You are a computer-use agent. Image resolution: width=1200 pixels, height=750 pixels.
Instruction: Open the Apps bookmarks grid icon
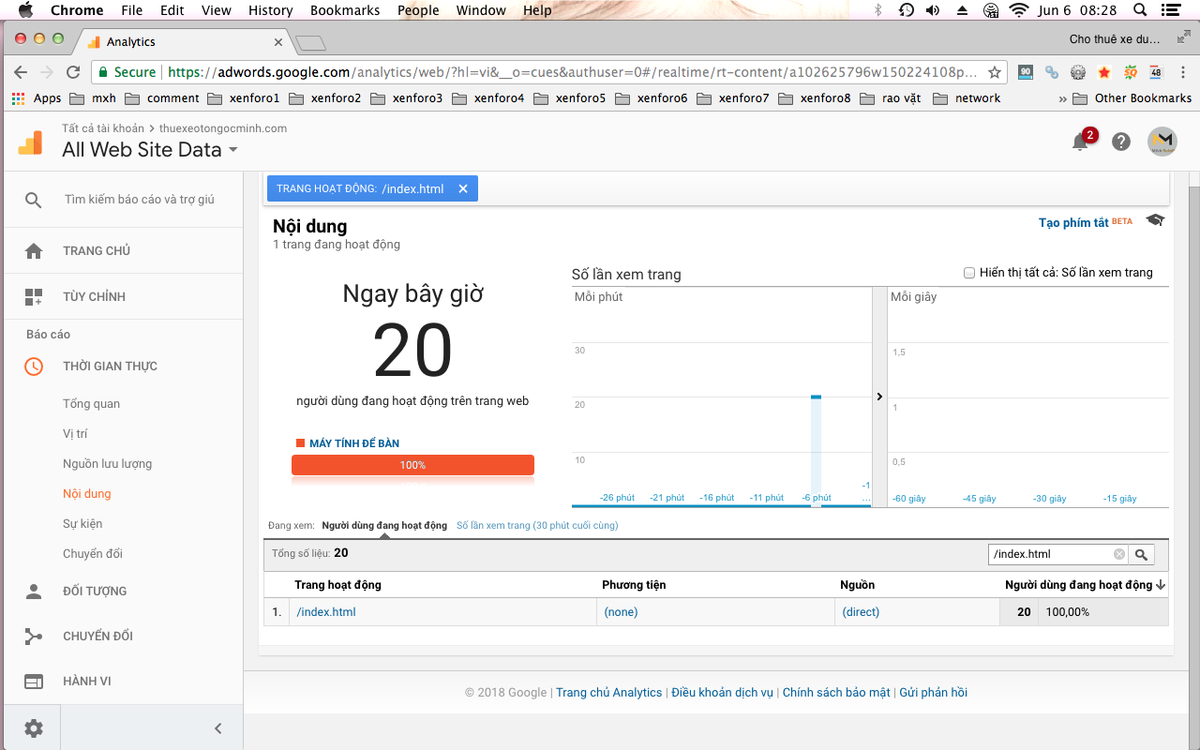[18, 98]
